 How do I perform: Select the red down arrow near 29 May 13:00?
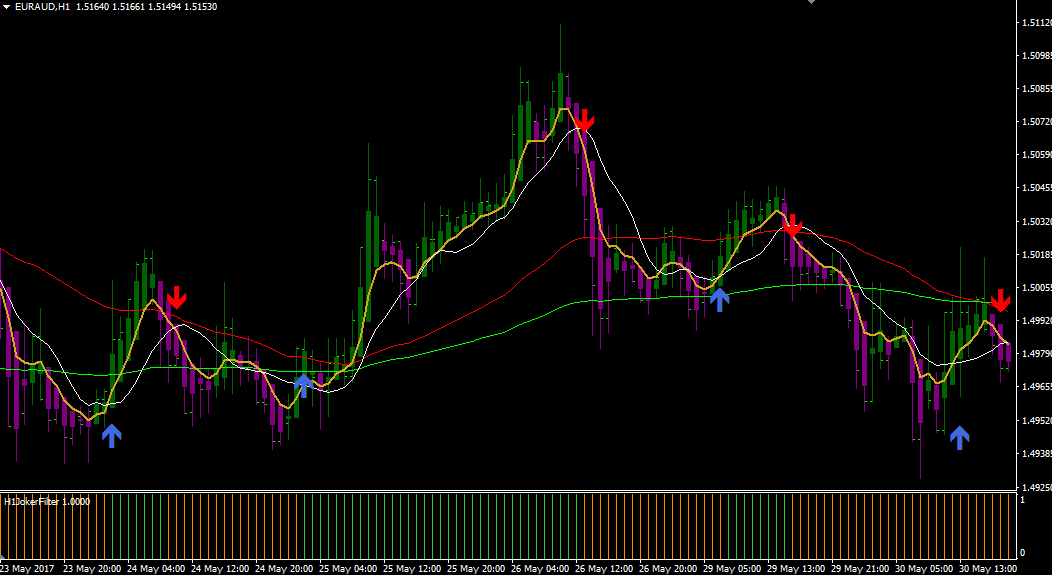pyautogui.click(x=792, y=225)
